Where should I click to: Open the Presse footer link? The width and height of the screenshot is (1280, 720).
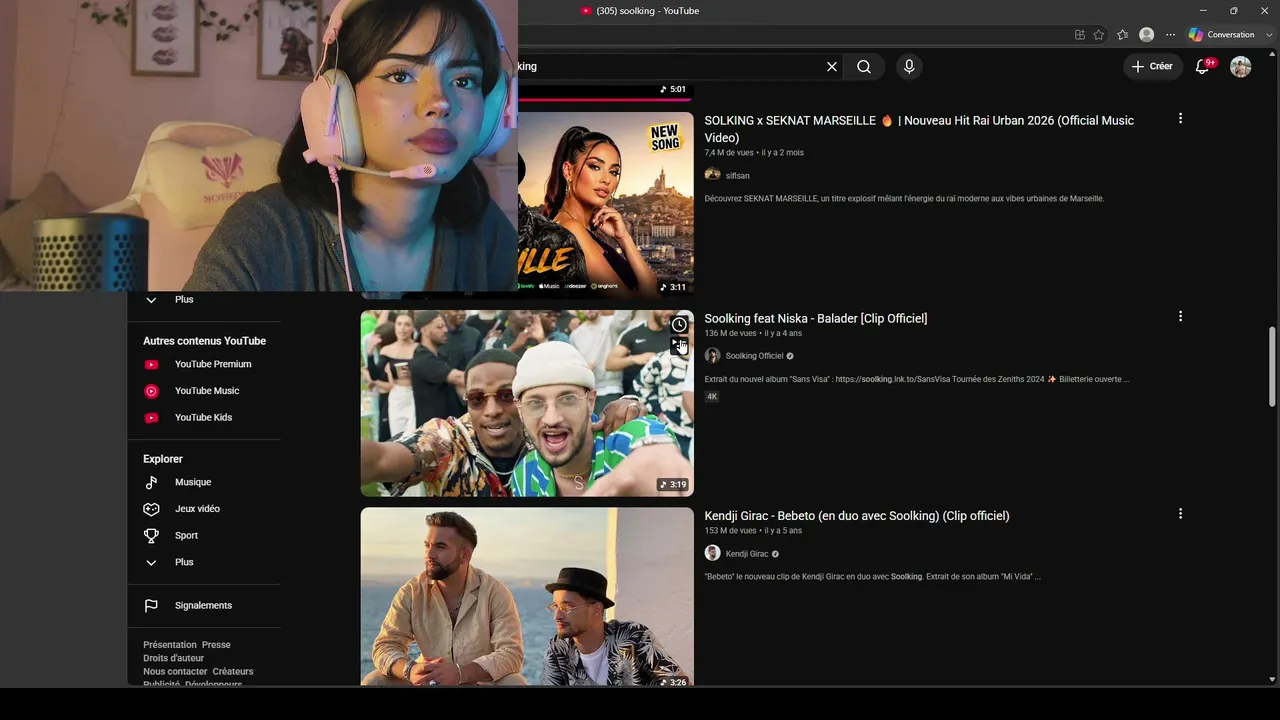(216, 645)
